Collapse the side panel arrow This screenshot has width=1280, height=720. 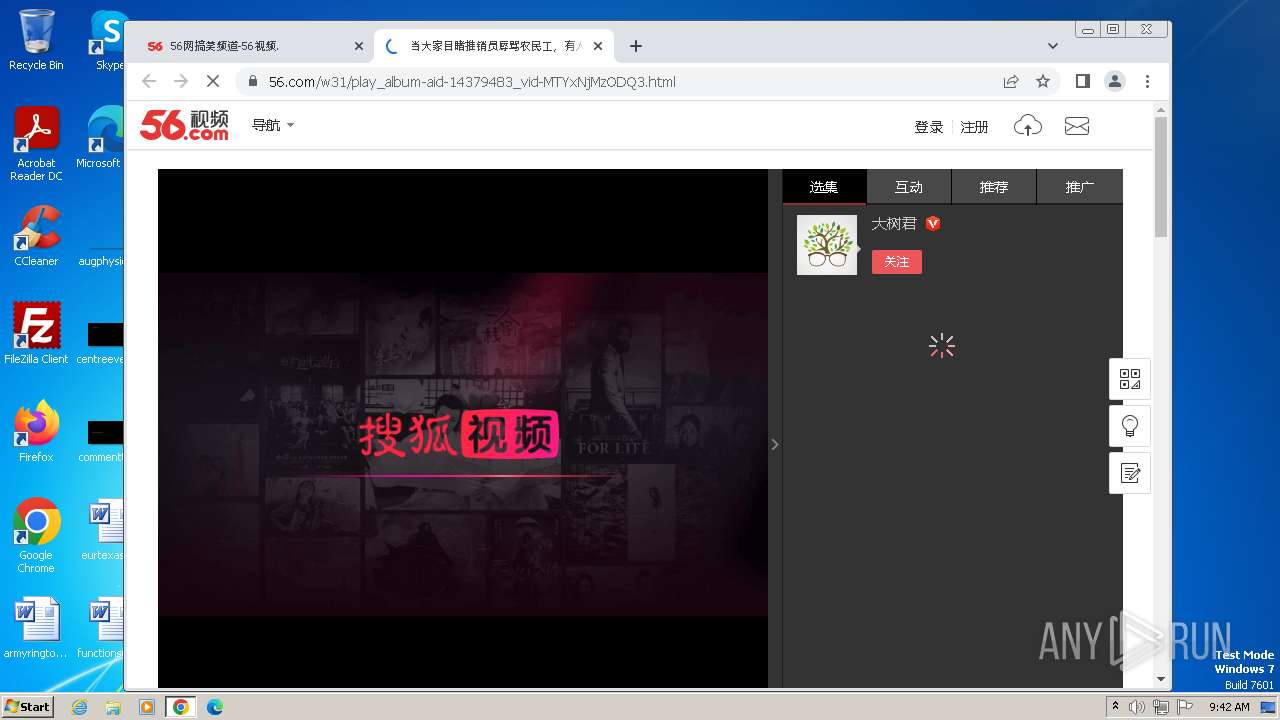(775, 444)
